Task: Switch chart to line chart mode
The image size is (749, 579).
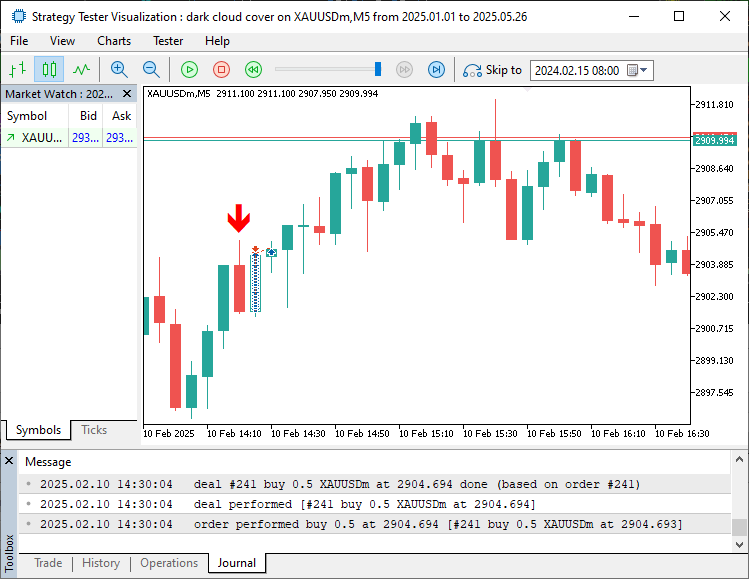Action: (x=81, y=70)
